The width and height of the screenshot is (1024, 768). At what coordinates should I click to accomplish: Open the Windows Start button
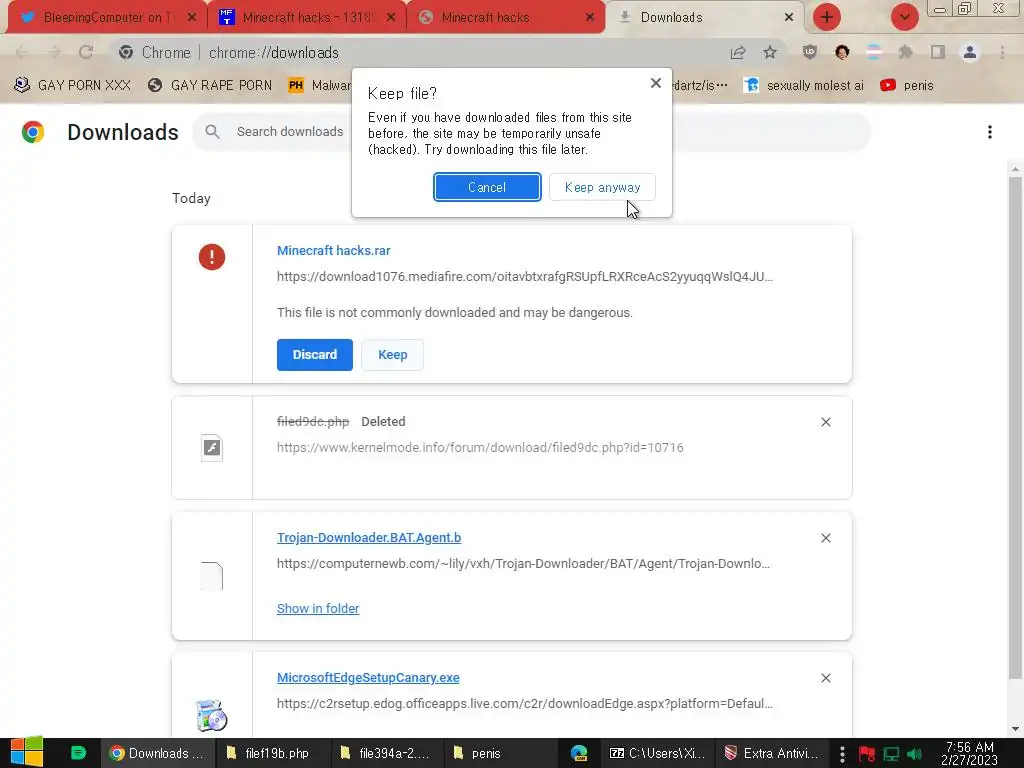click(x=26, y=753)
